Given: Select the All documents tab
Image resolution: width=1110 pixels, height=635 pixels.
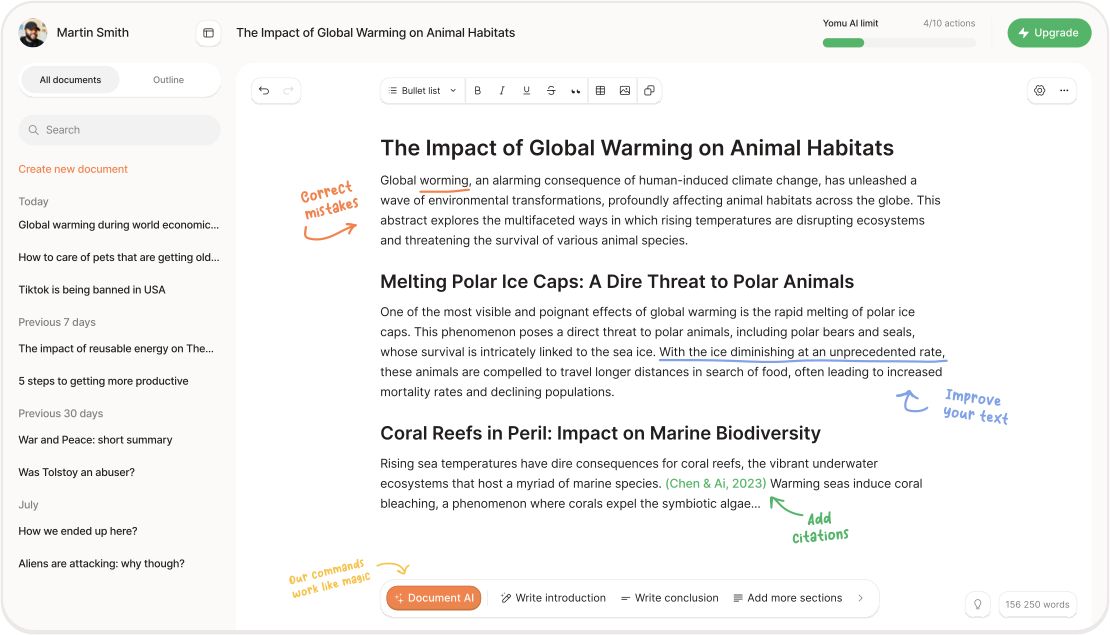Looking at the screenshot, I should [70, 80].
